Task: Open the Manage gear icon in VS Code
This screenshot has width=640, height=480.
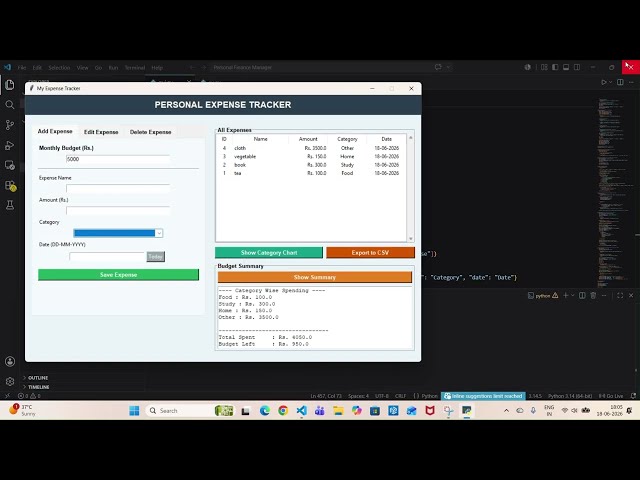Action: click(10, 381)
